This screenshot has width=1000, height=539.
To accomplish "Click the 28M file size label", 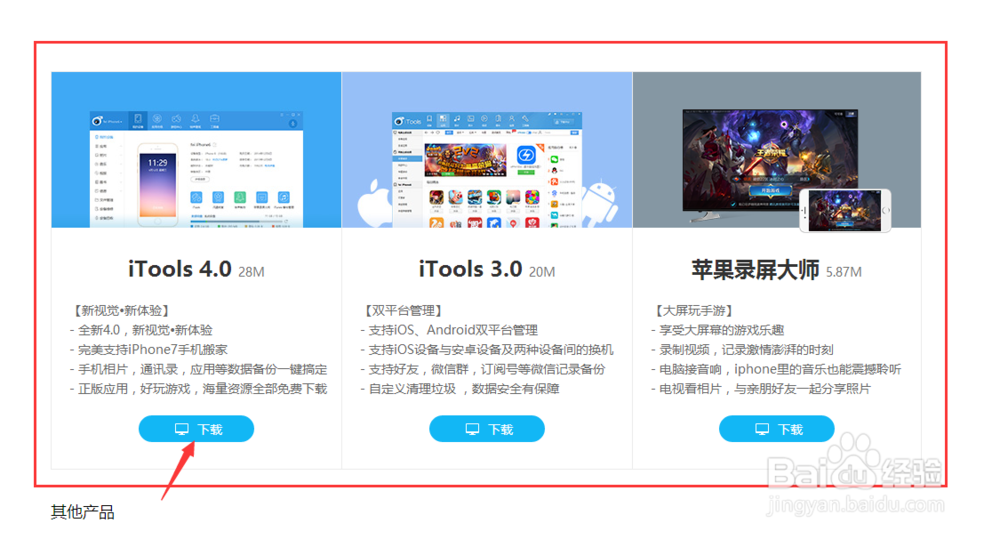I will tap(251, 272).
